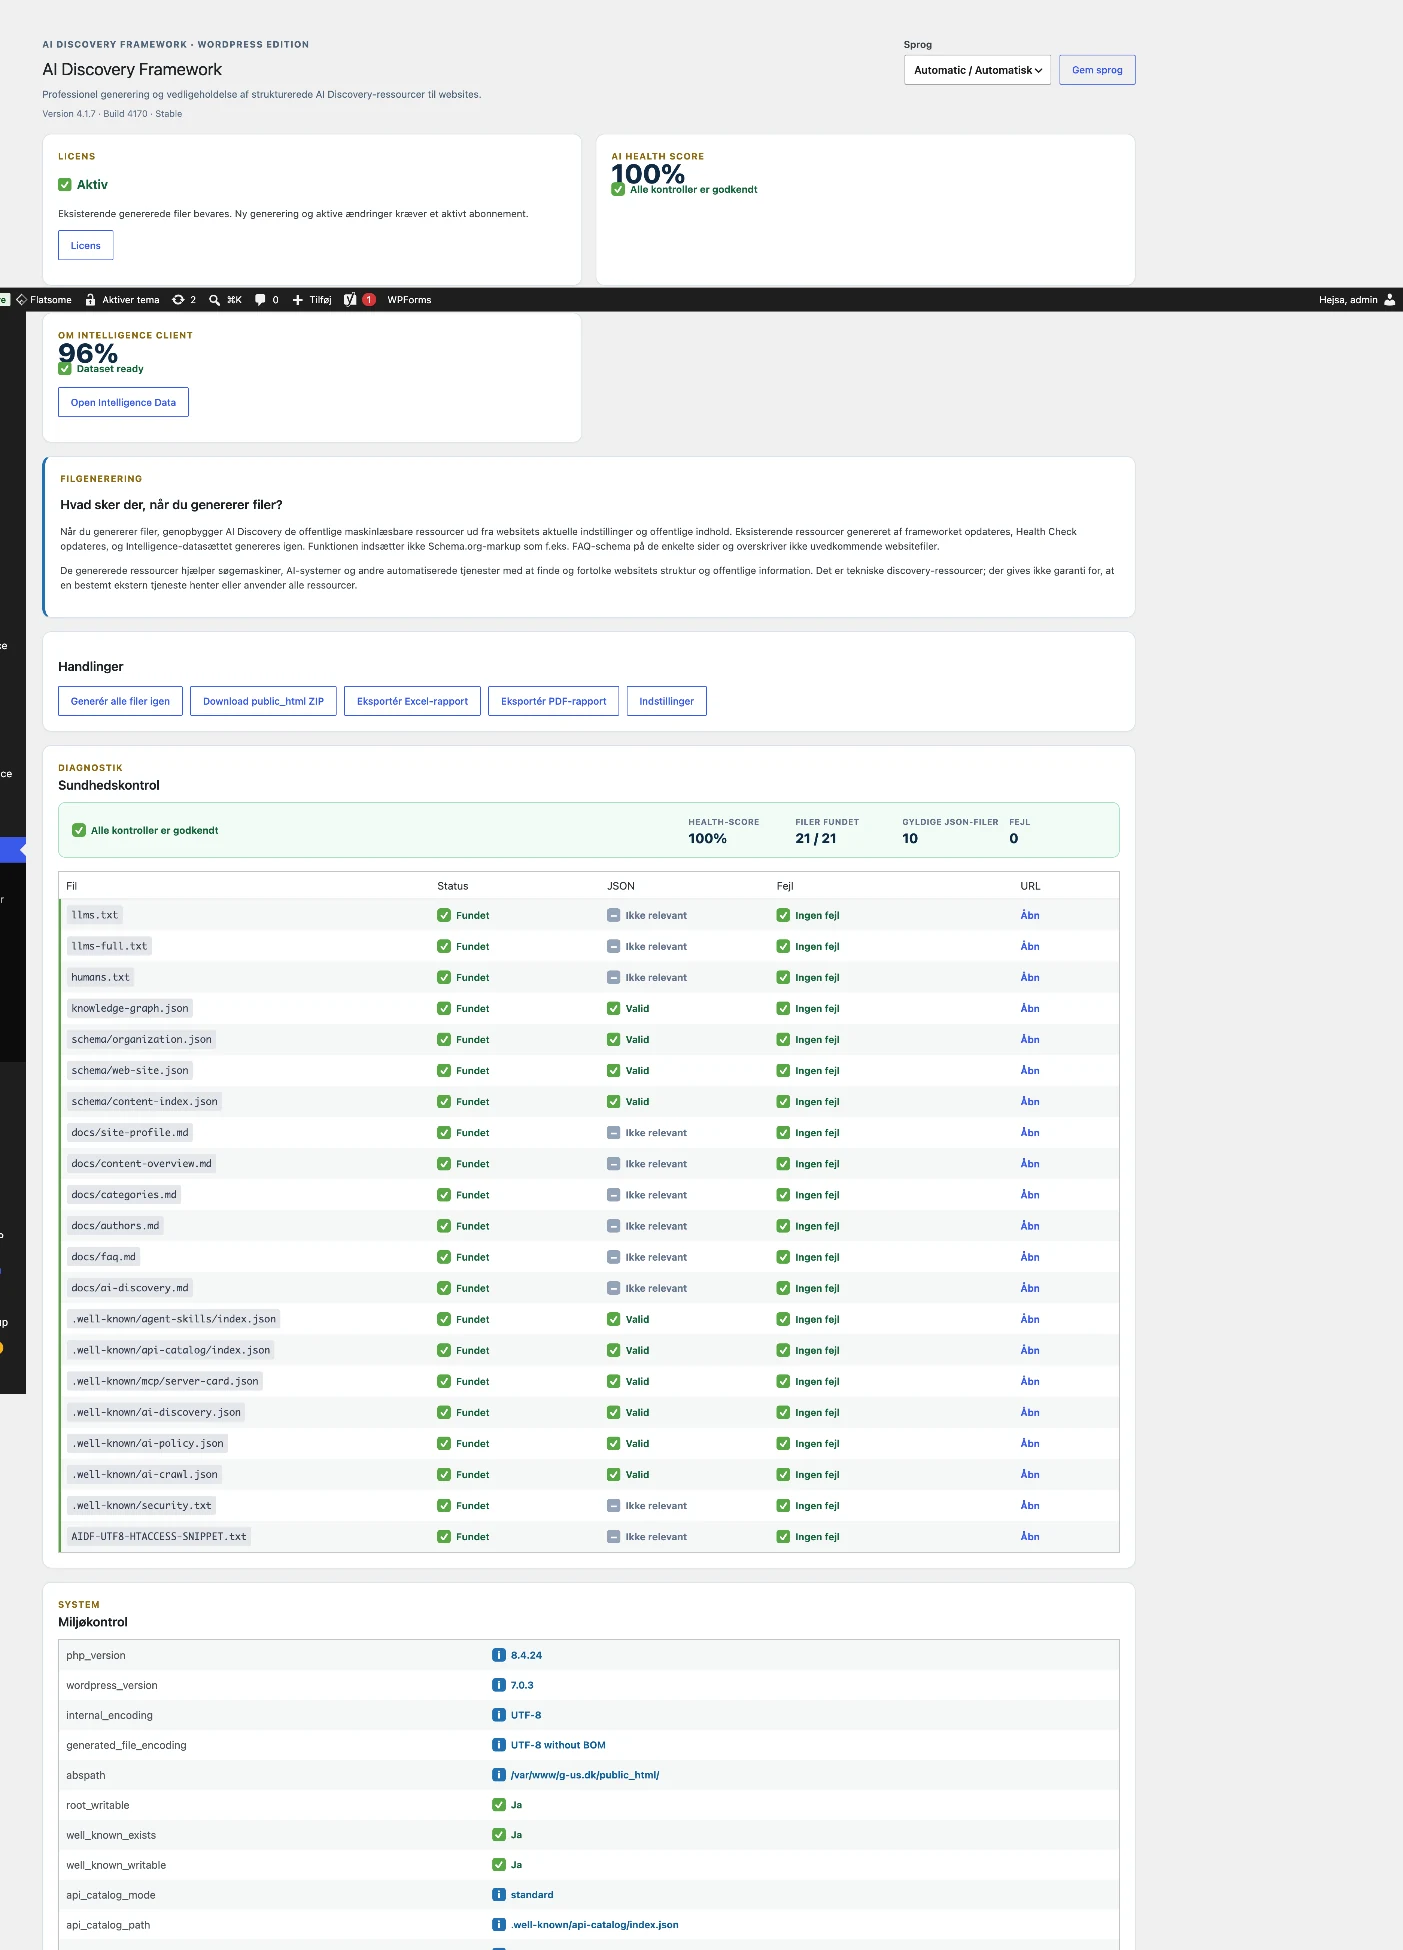Click the Gem sprog button
The width and height of the screenshot is (1403, 1950).
click(1097, 70)
